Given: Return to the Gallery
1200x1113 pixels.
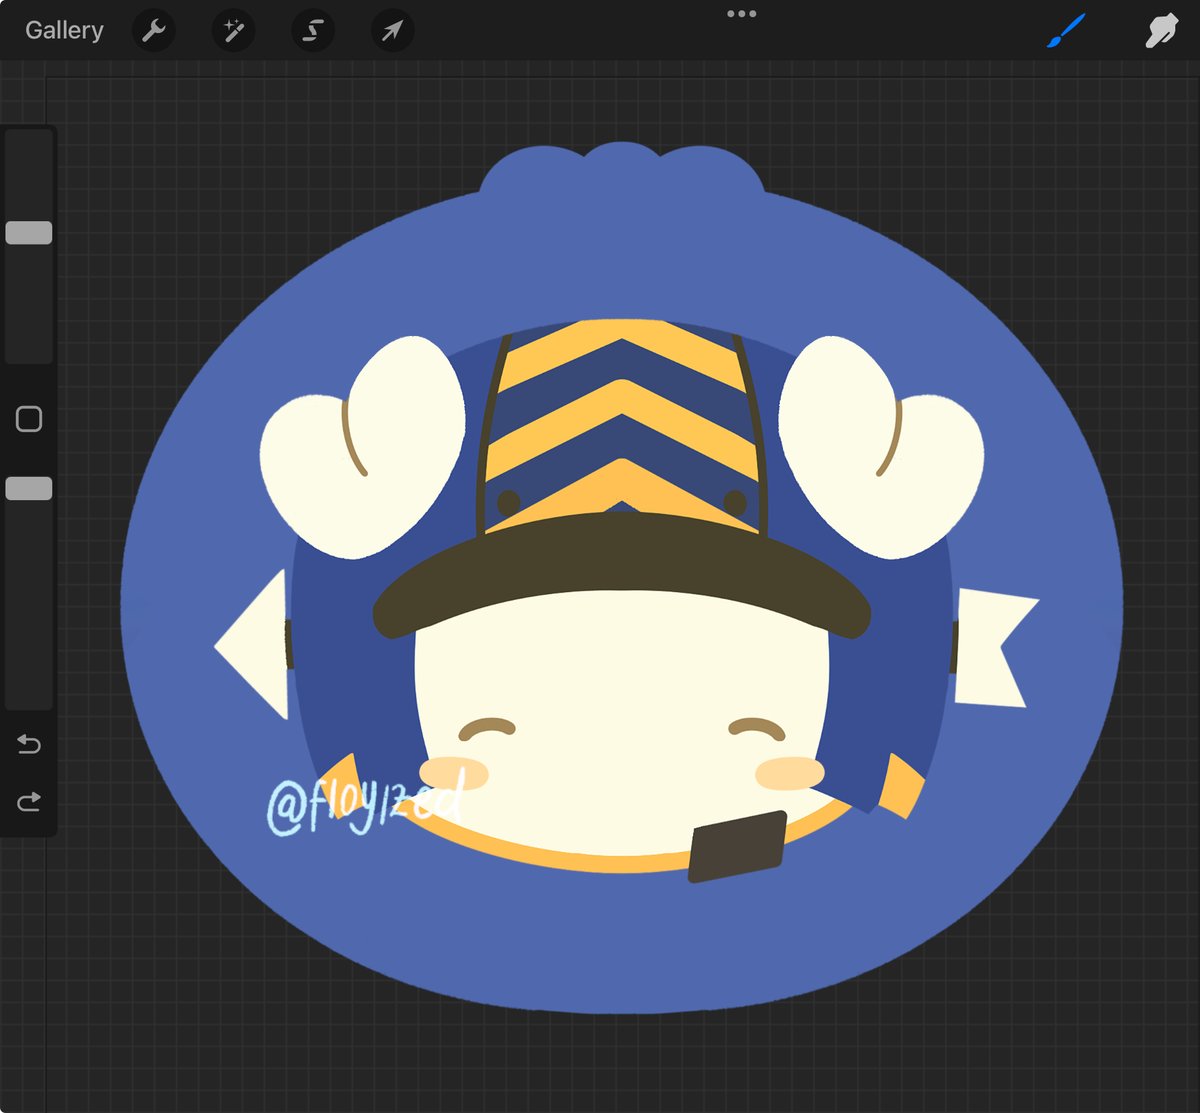Looking at the screenshot, I should (64, 31).
